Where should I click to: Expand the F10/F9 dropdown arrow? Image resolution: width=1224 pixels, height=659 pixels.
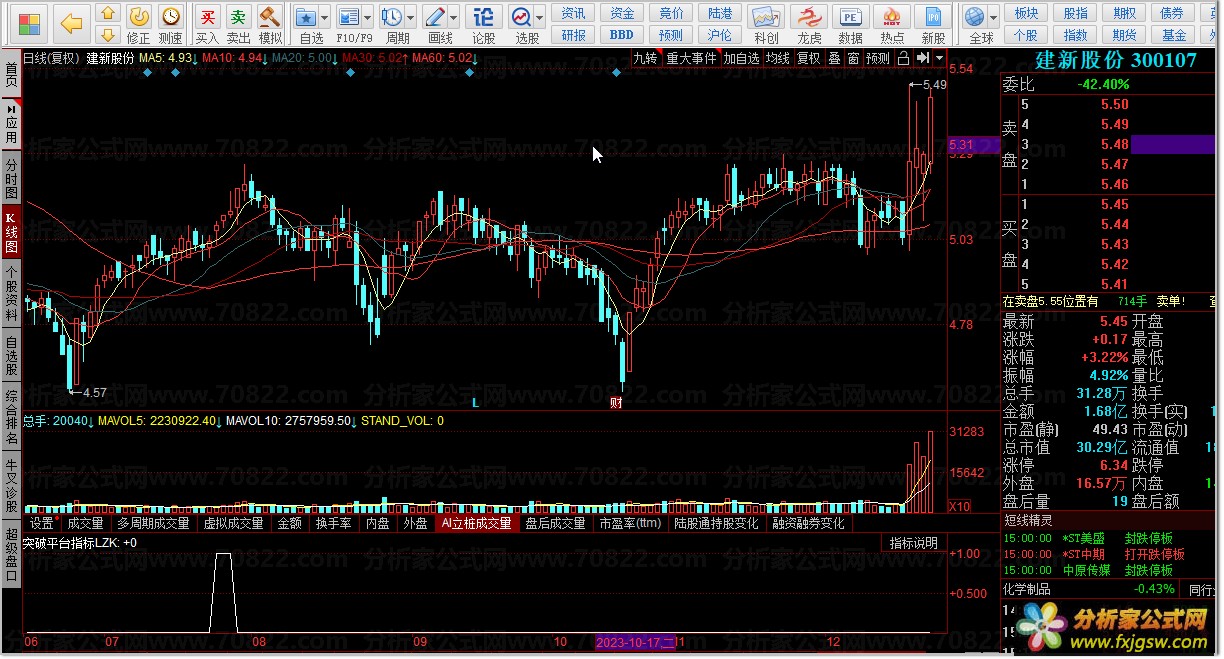[x=368, y=18]
